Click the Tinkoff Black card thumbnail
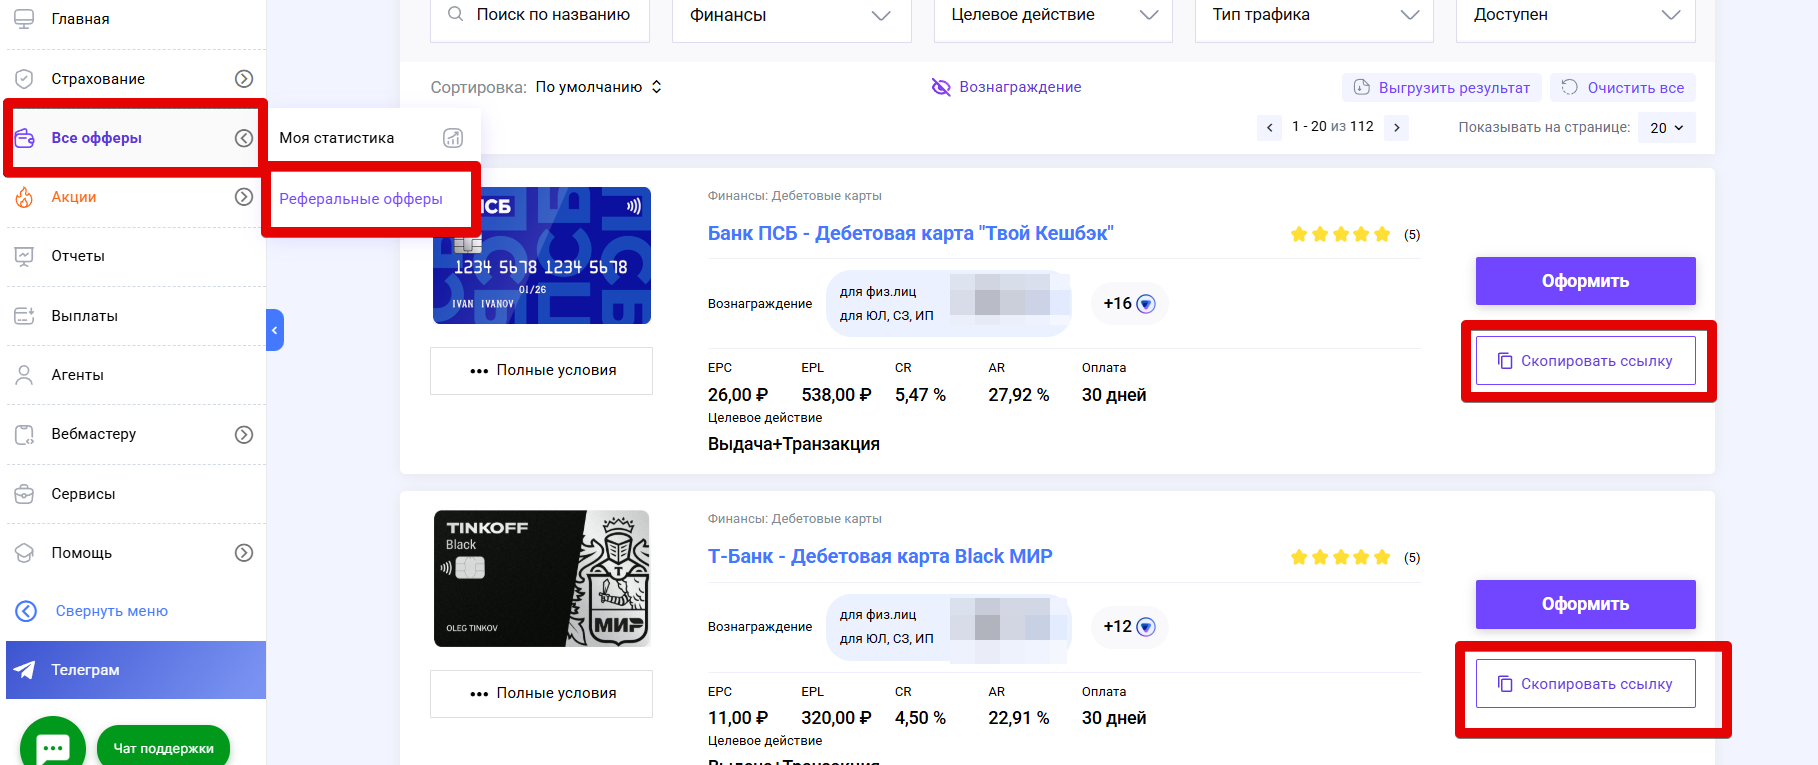Image resolution: width=1818 pixels, height=765 pixels. point(541,579)
